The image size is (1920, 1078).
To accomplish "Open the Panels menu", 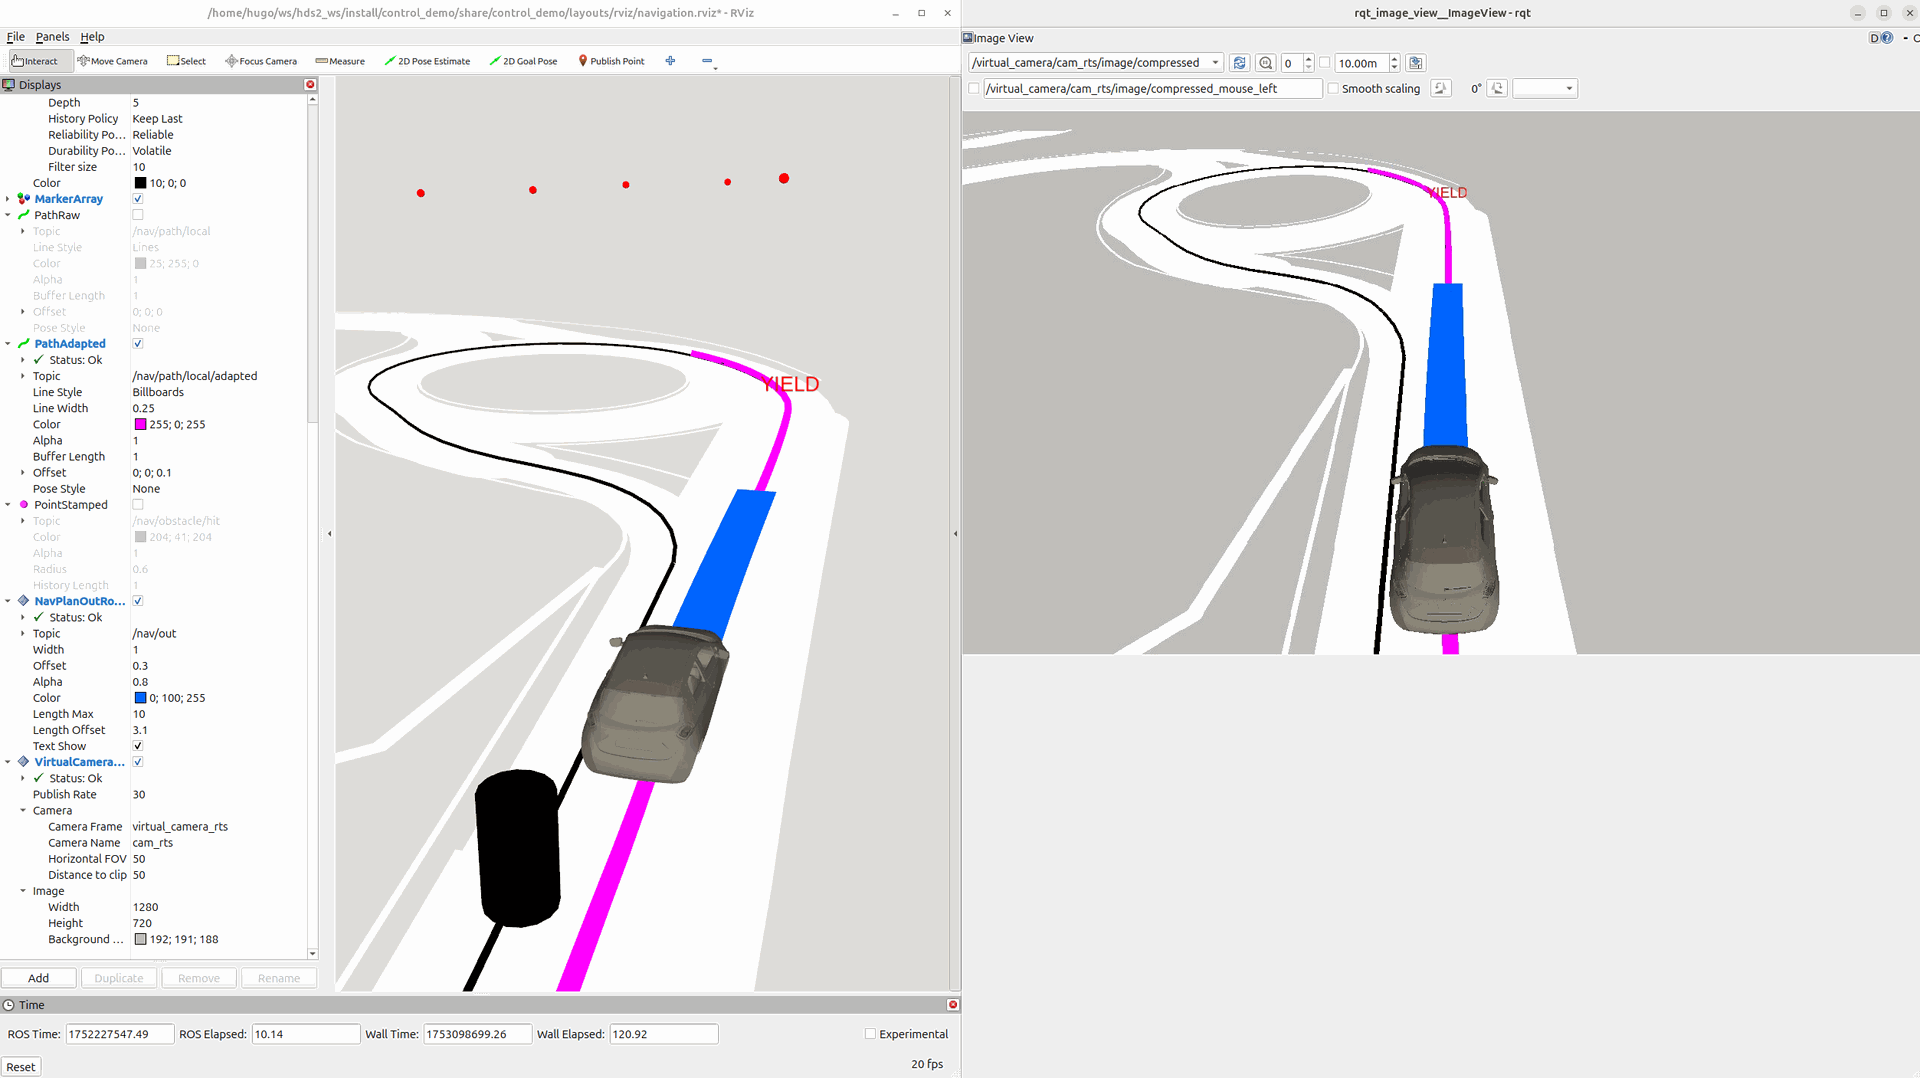I will tap(52, 37).
